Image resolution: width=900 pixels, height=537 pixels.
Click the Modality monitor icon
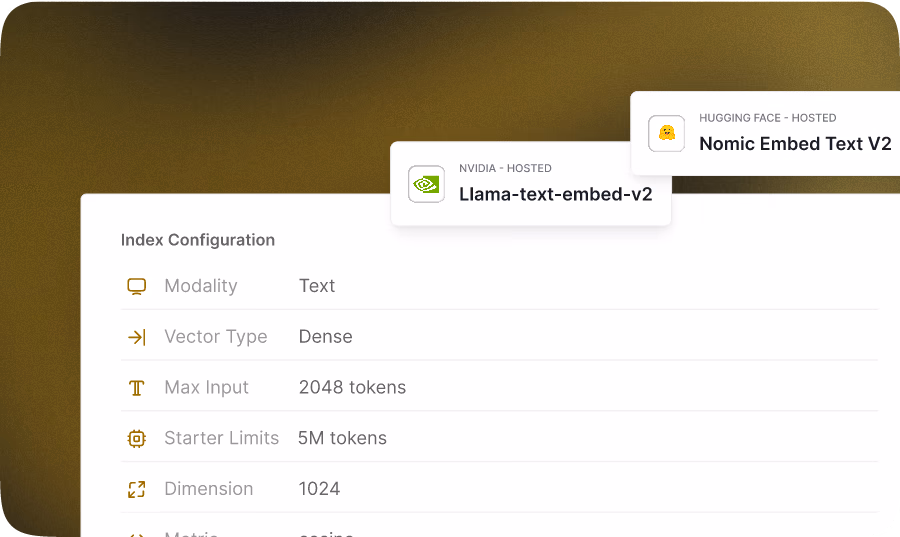(137, 286)
